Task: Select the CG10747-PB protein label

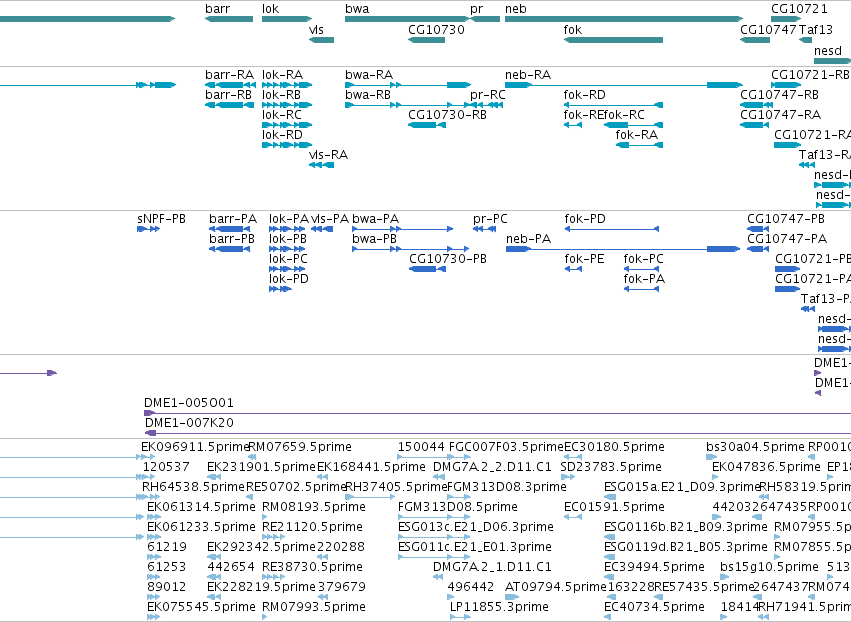Action: tap(786, 219)
